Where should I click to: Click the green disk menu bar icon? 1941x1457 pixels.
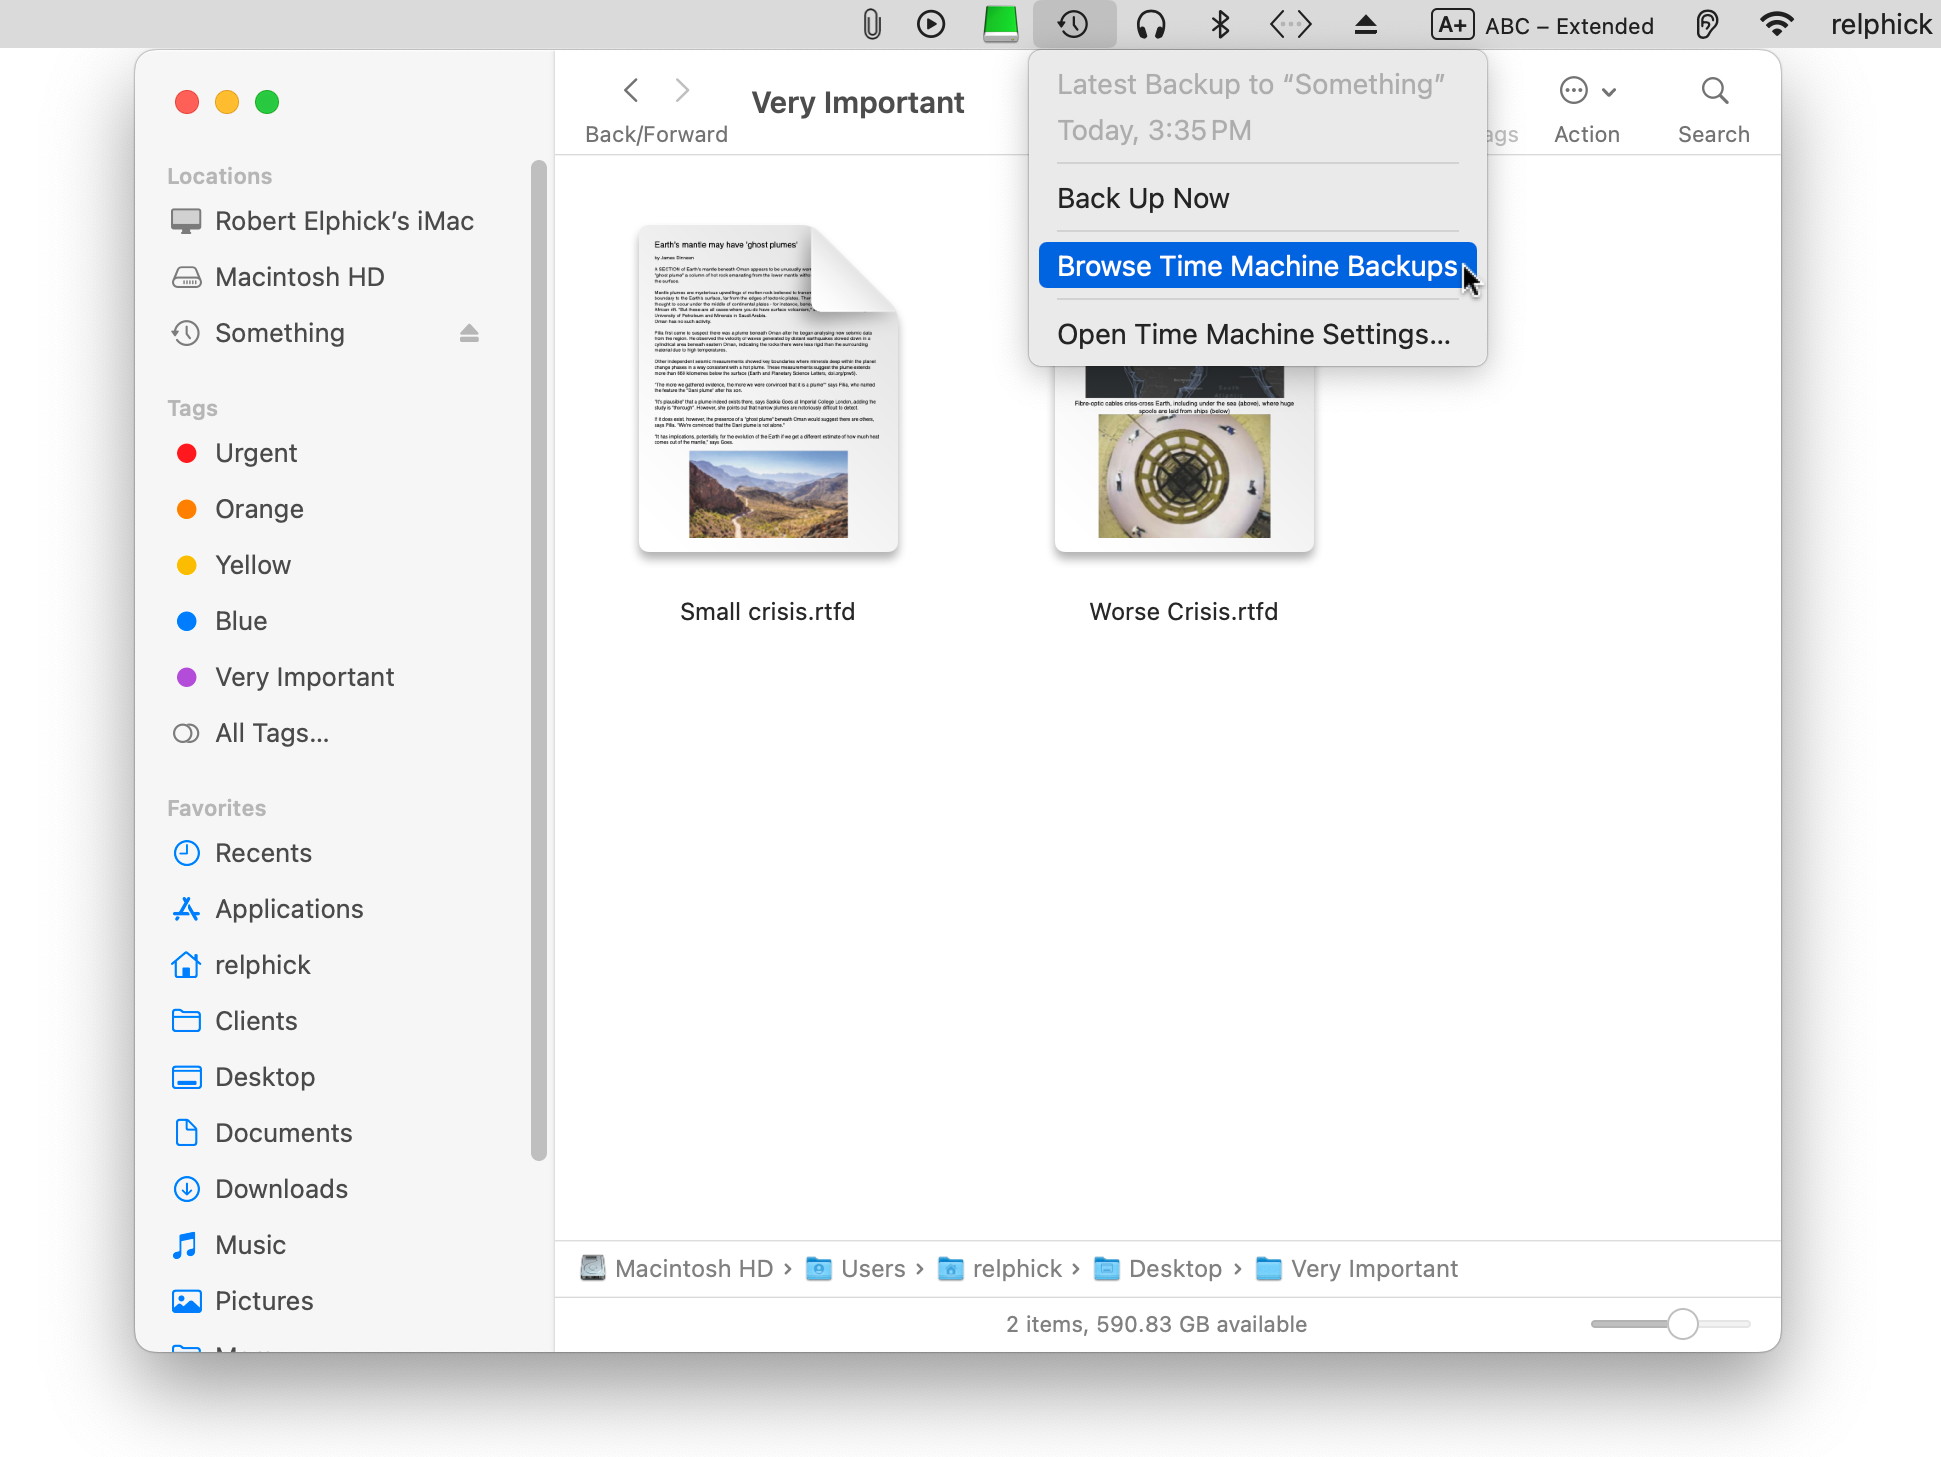pyautogui.click(x=1000, y=24)
